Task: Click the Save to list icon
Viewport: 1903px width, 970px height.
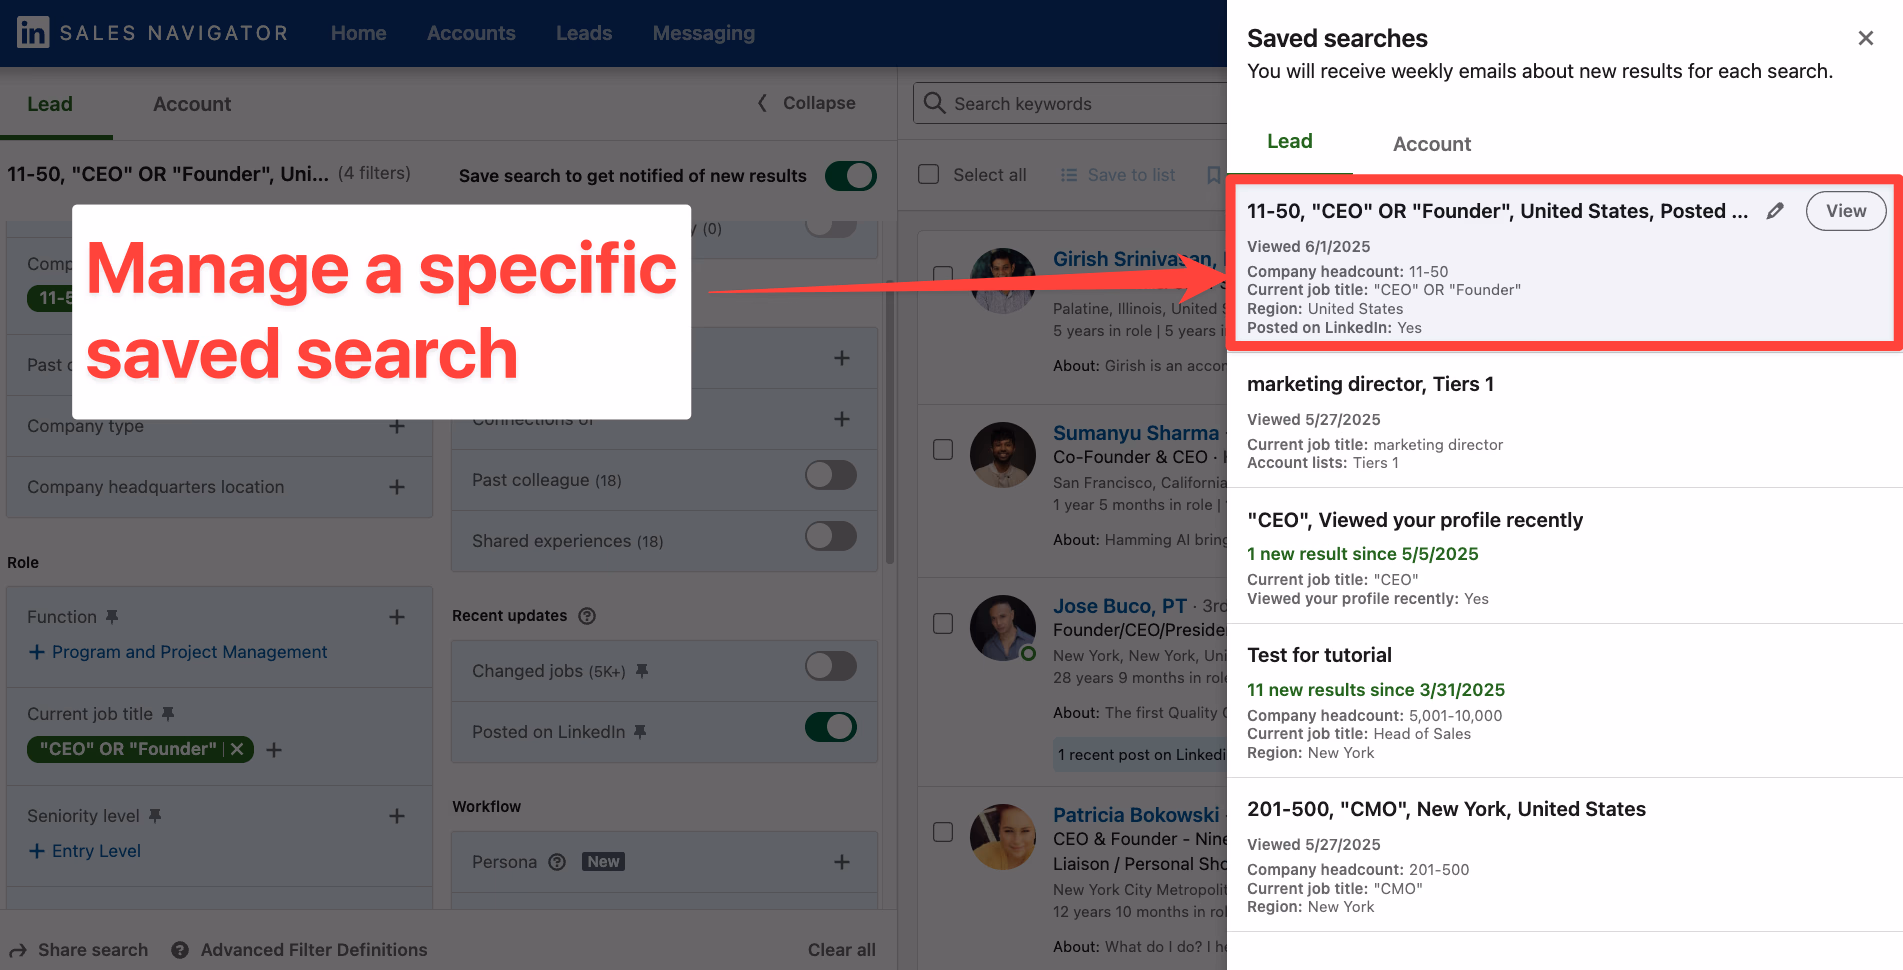Action: [x=1069, y=175]
